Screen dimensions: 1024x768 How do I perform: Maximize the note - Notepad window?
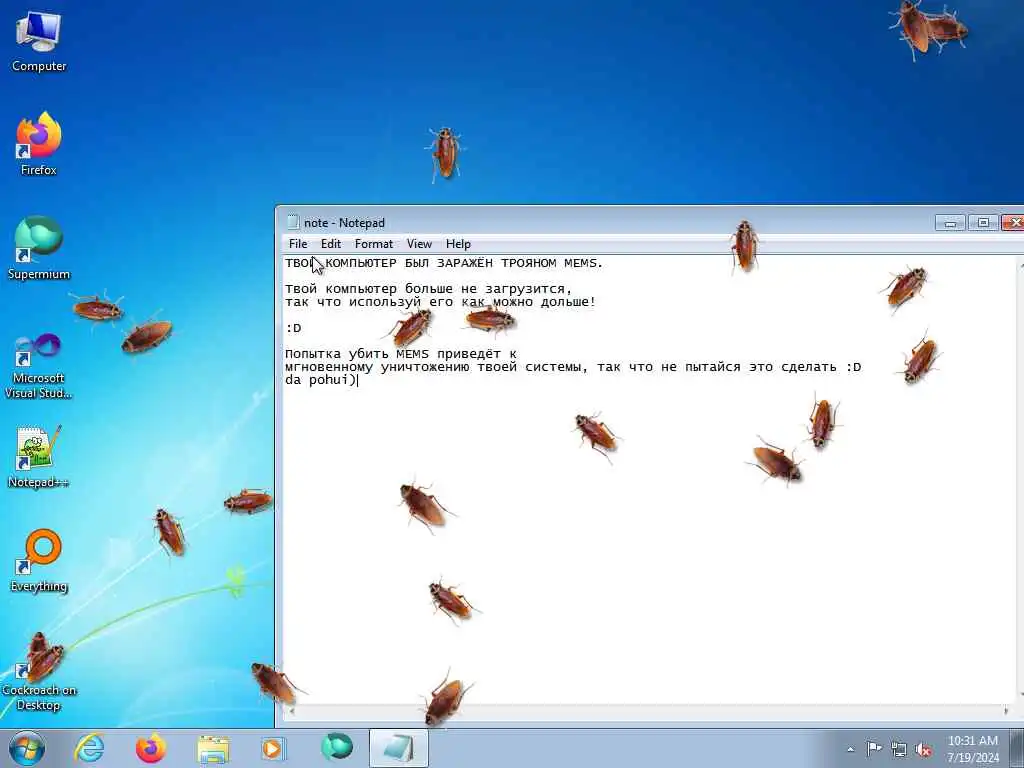pyautogui.click(x=983, y=223)
